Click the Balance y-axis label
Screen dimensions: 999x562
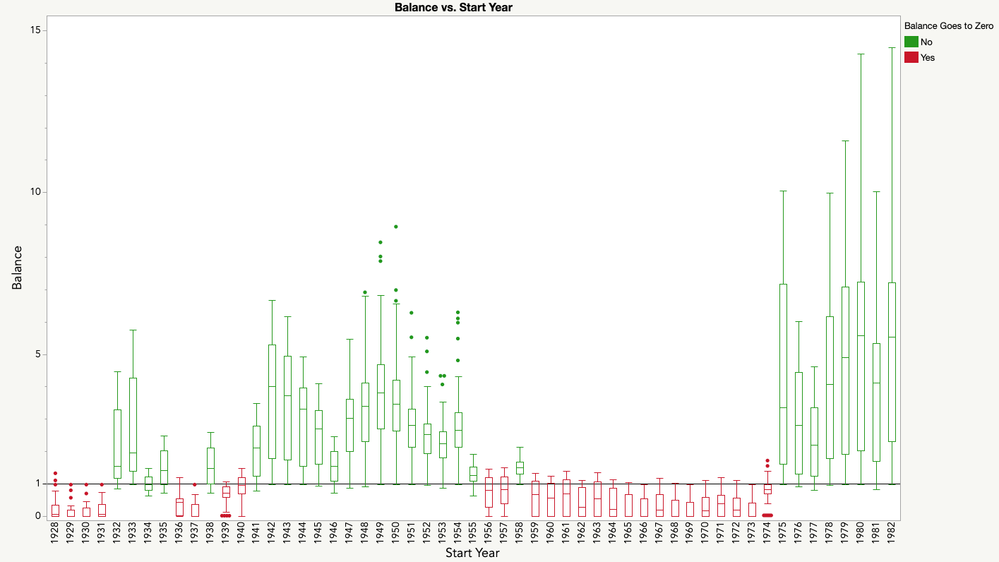pos(17,268)
